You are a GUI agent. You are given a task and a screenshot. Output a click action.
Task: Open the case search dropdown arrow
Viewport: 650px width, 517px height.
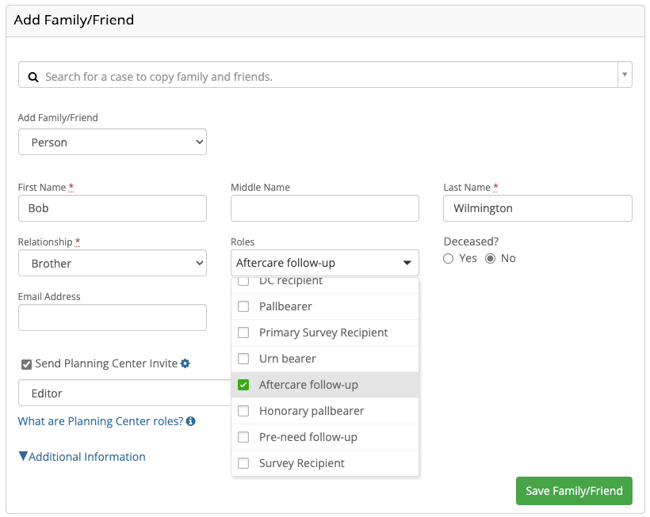tap(624, 75)
